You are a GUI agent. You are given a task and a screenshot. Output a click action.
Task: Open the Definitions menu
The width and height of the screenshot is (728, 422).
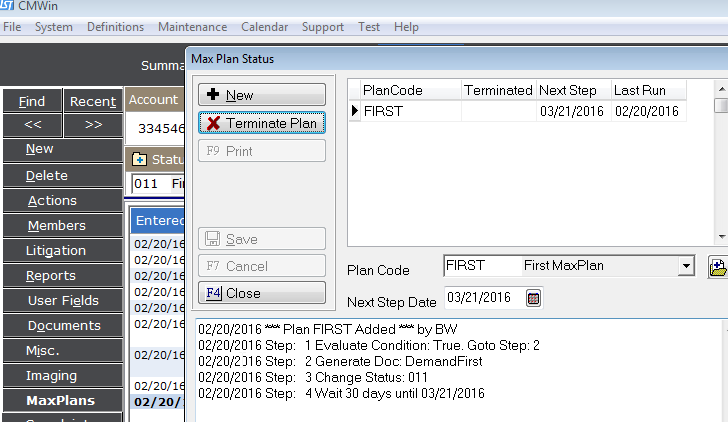point(115,27)
